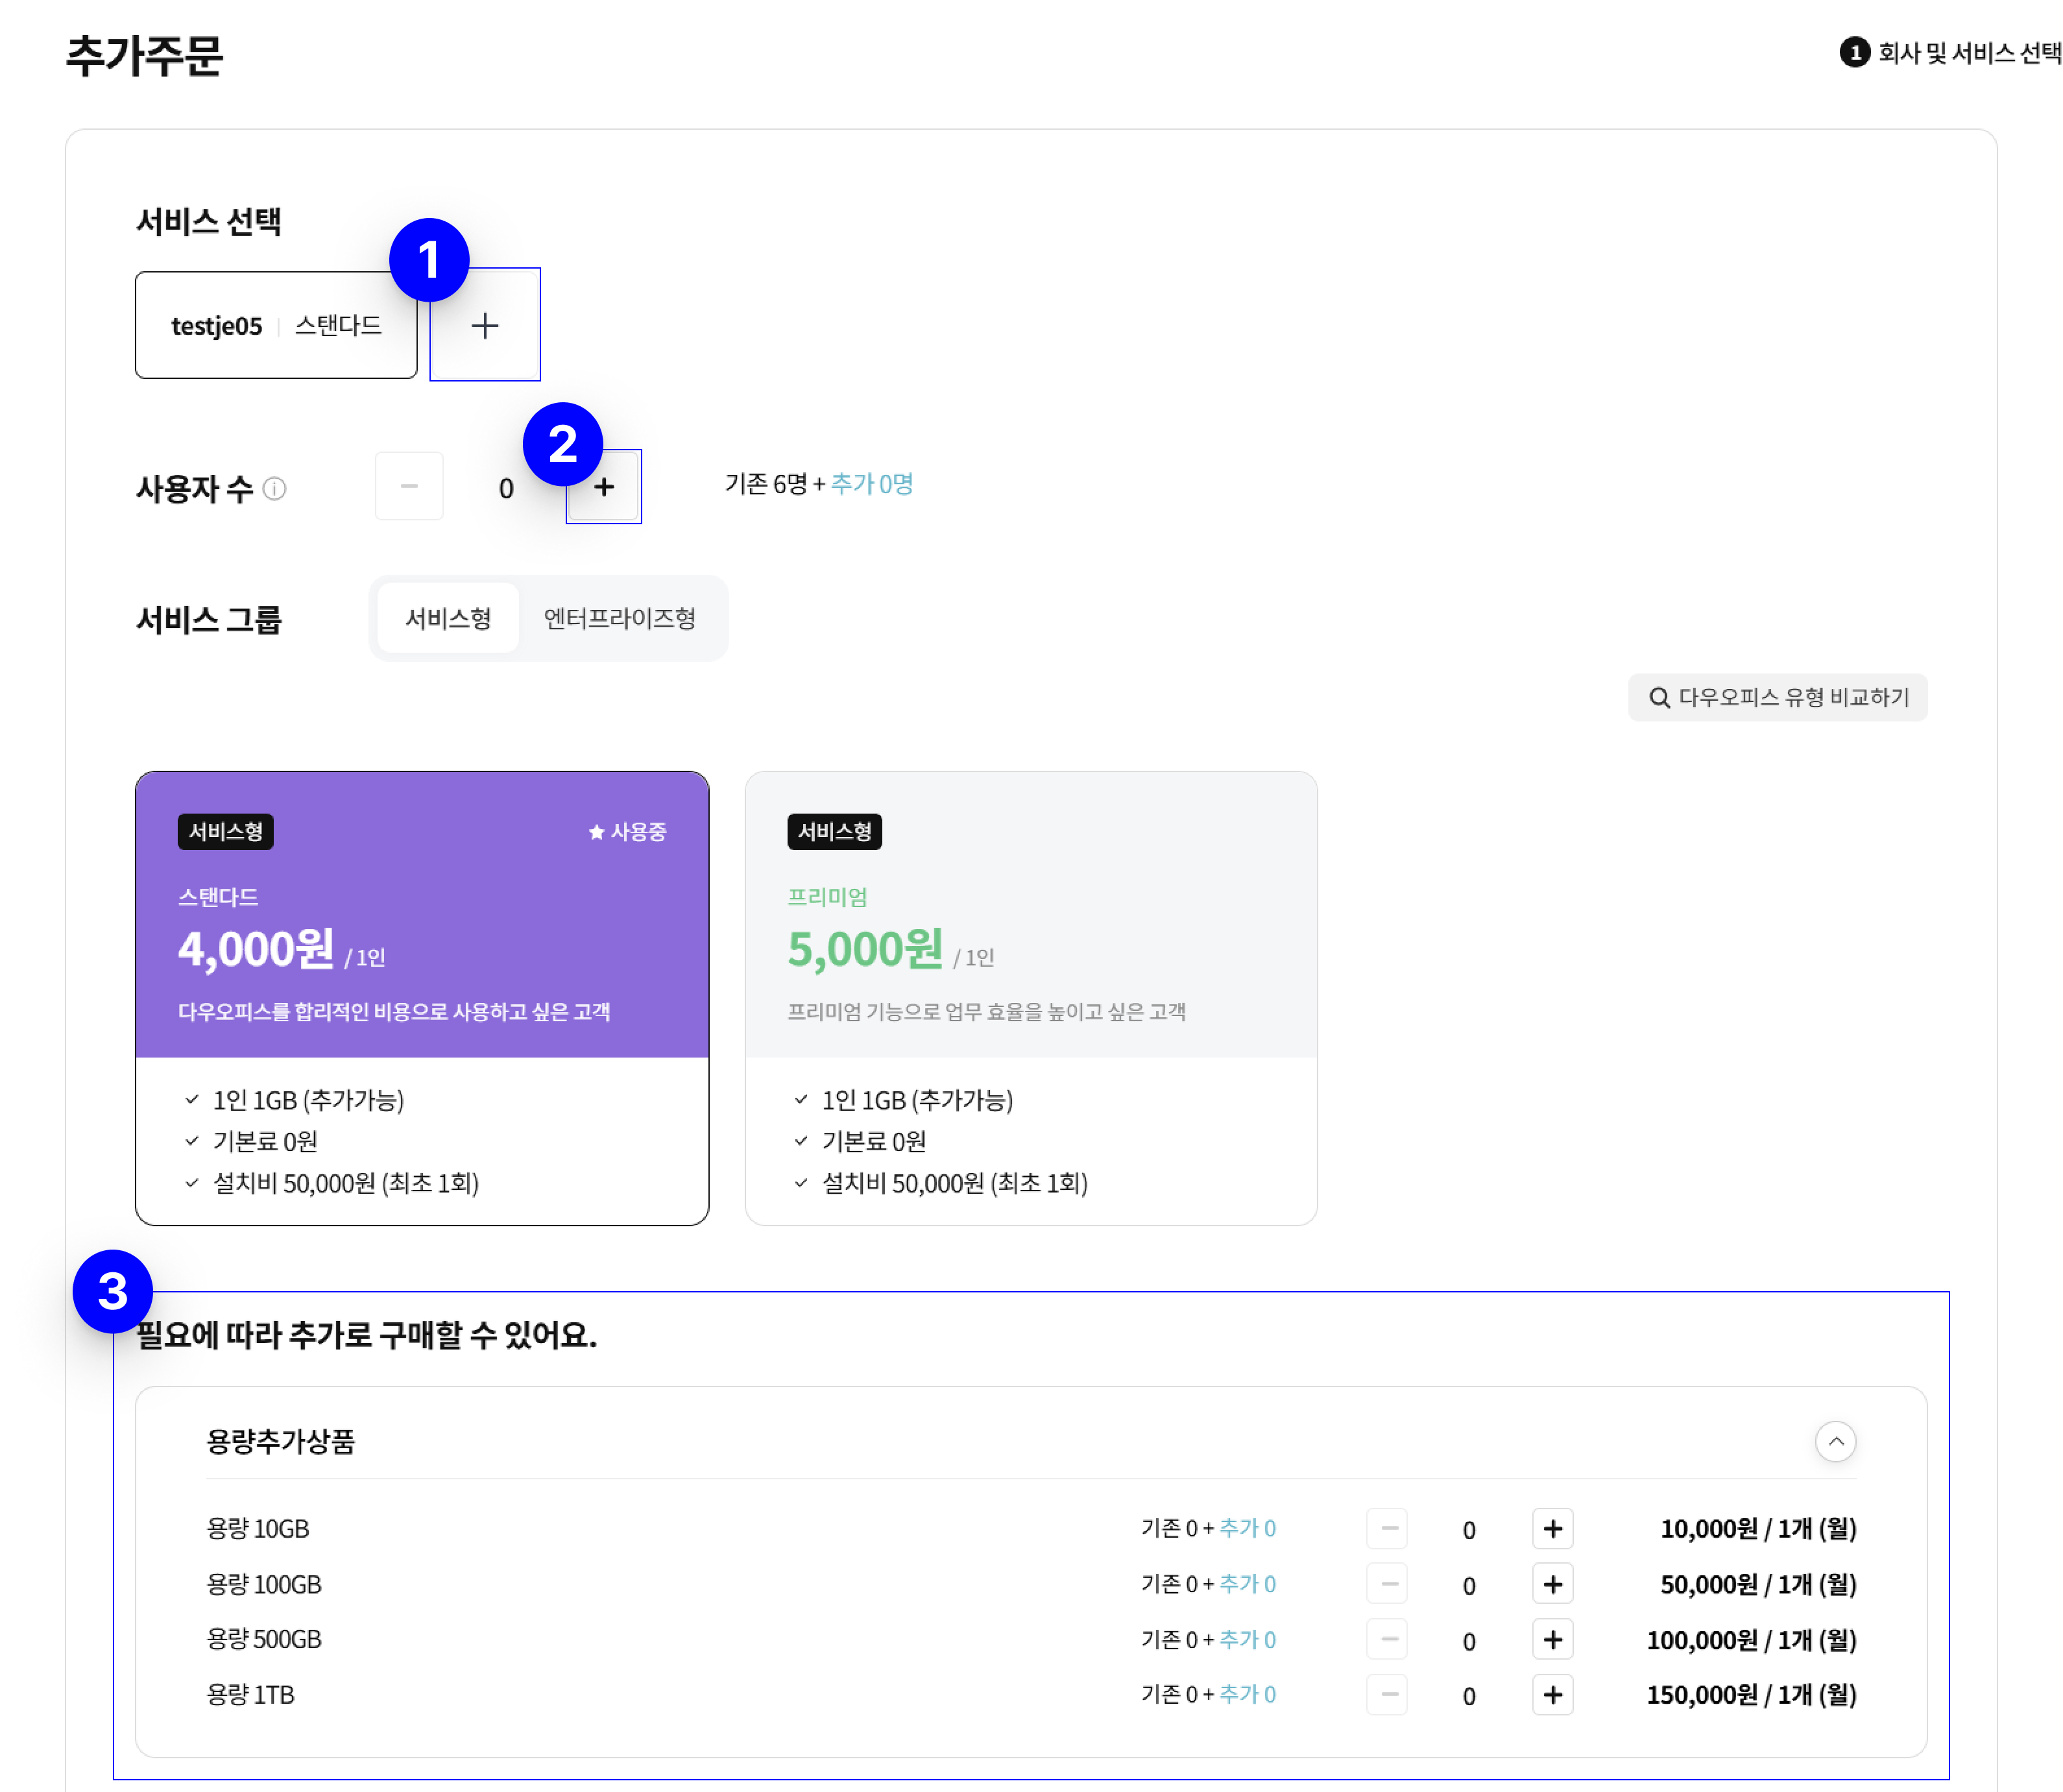Click info icon next to 사용자 수
2063x1792 pixels.
point(275,489)
